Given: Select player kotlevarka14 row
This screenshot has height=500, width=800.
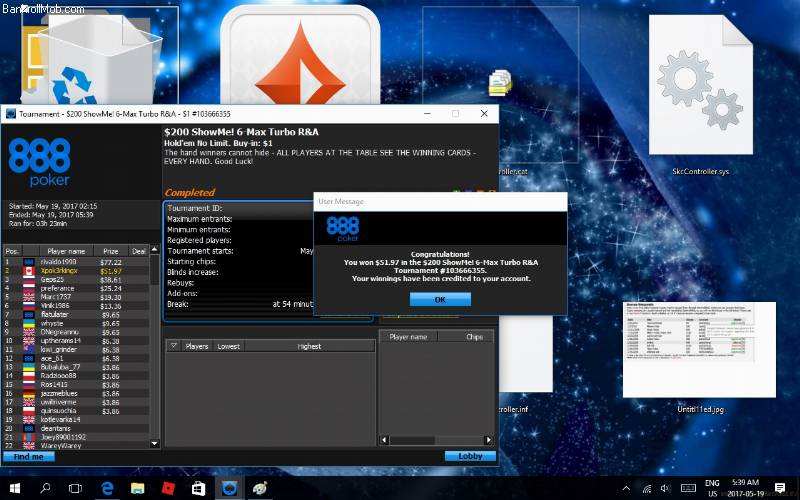Looking at the screenshot, I should coord(77,419).
